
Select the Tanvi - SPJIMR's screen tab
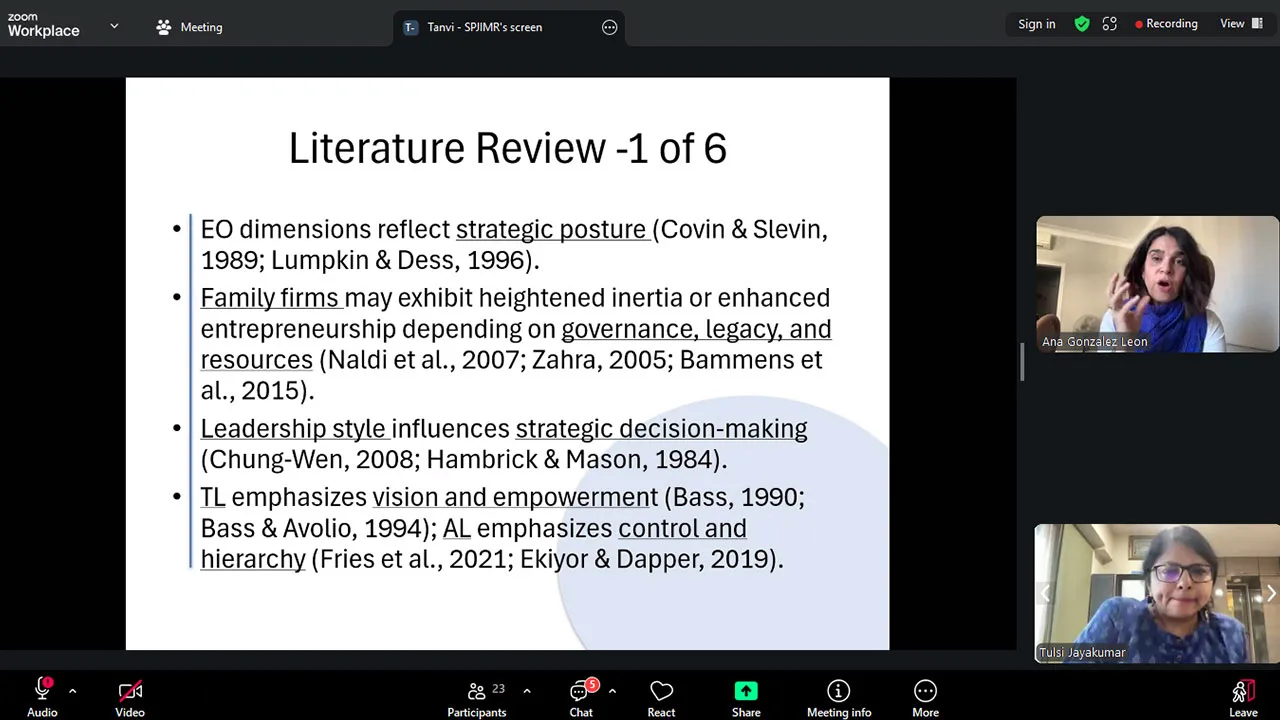click(x=484, y=27)
